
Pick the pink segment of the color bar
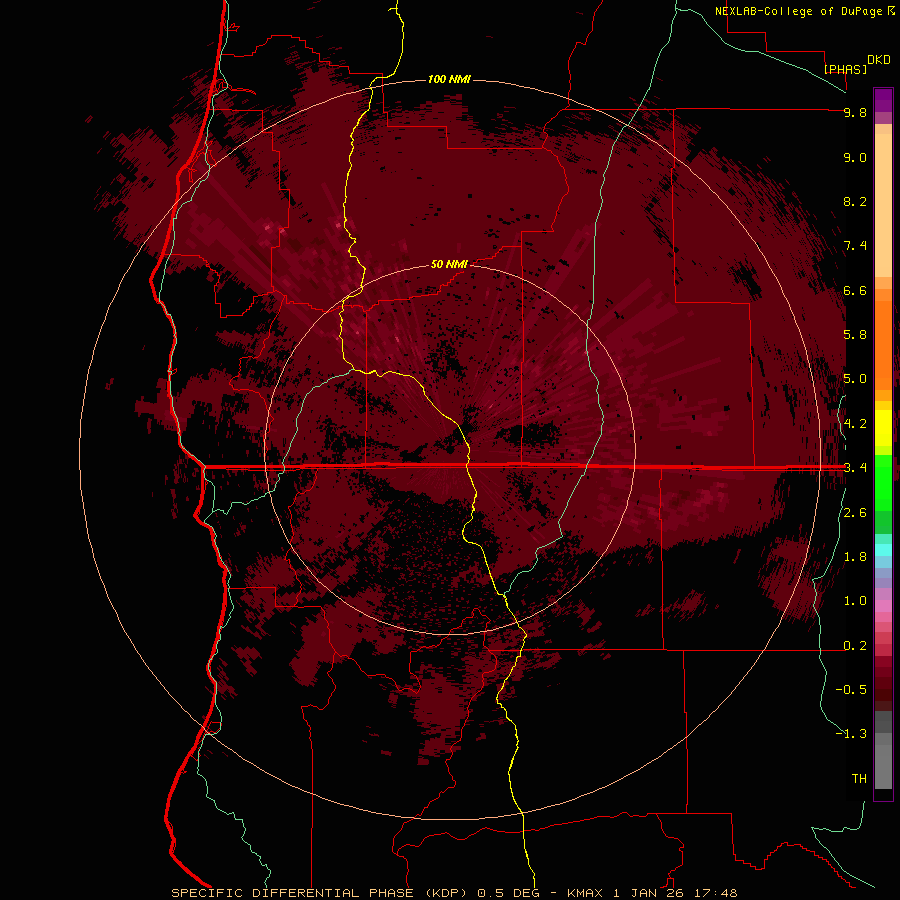point(883,606)
